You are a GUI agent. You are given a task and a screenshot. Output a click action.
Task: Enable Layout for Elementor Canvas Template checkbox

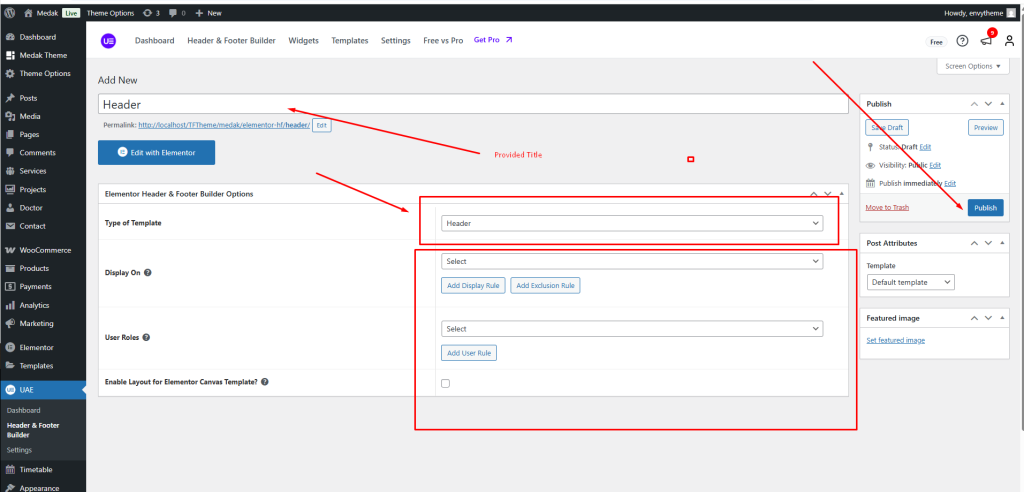(446, 383)
